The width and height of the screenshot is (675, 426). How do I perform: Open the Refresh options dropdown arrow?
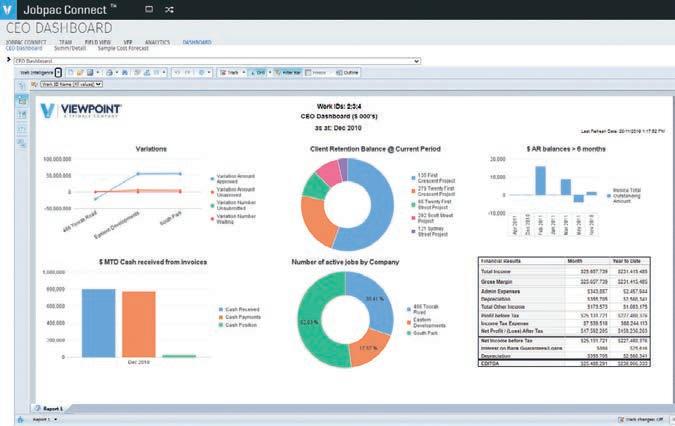(x=209, y=73)
